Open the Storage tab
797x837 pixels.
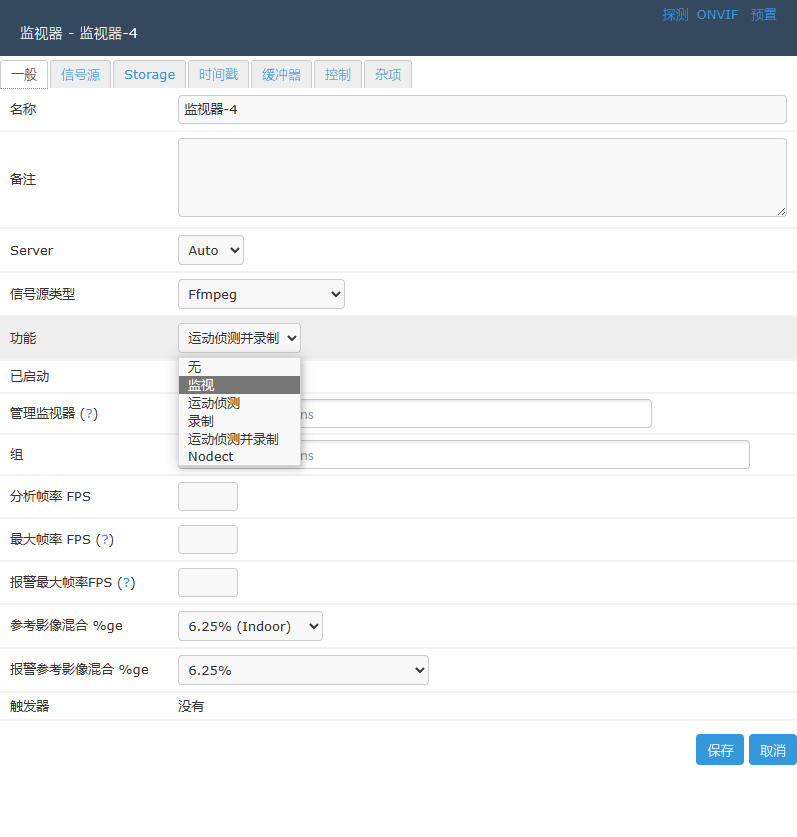pyautogui.click(x=149, y=75)
